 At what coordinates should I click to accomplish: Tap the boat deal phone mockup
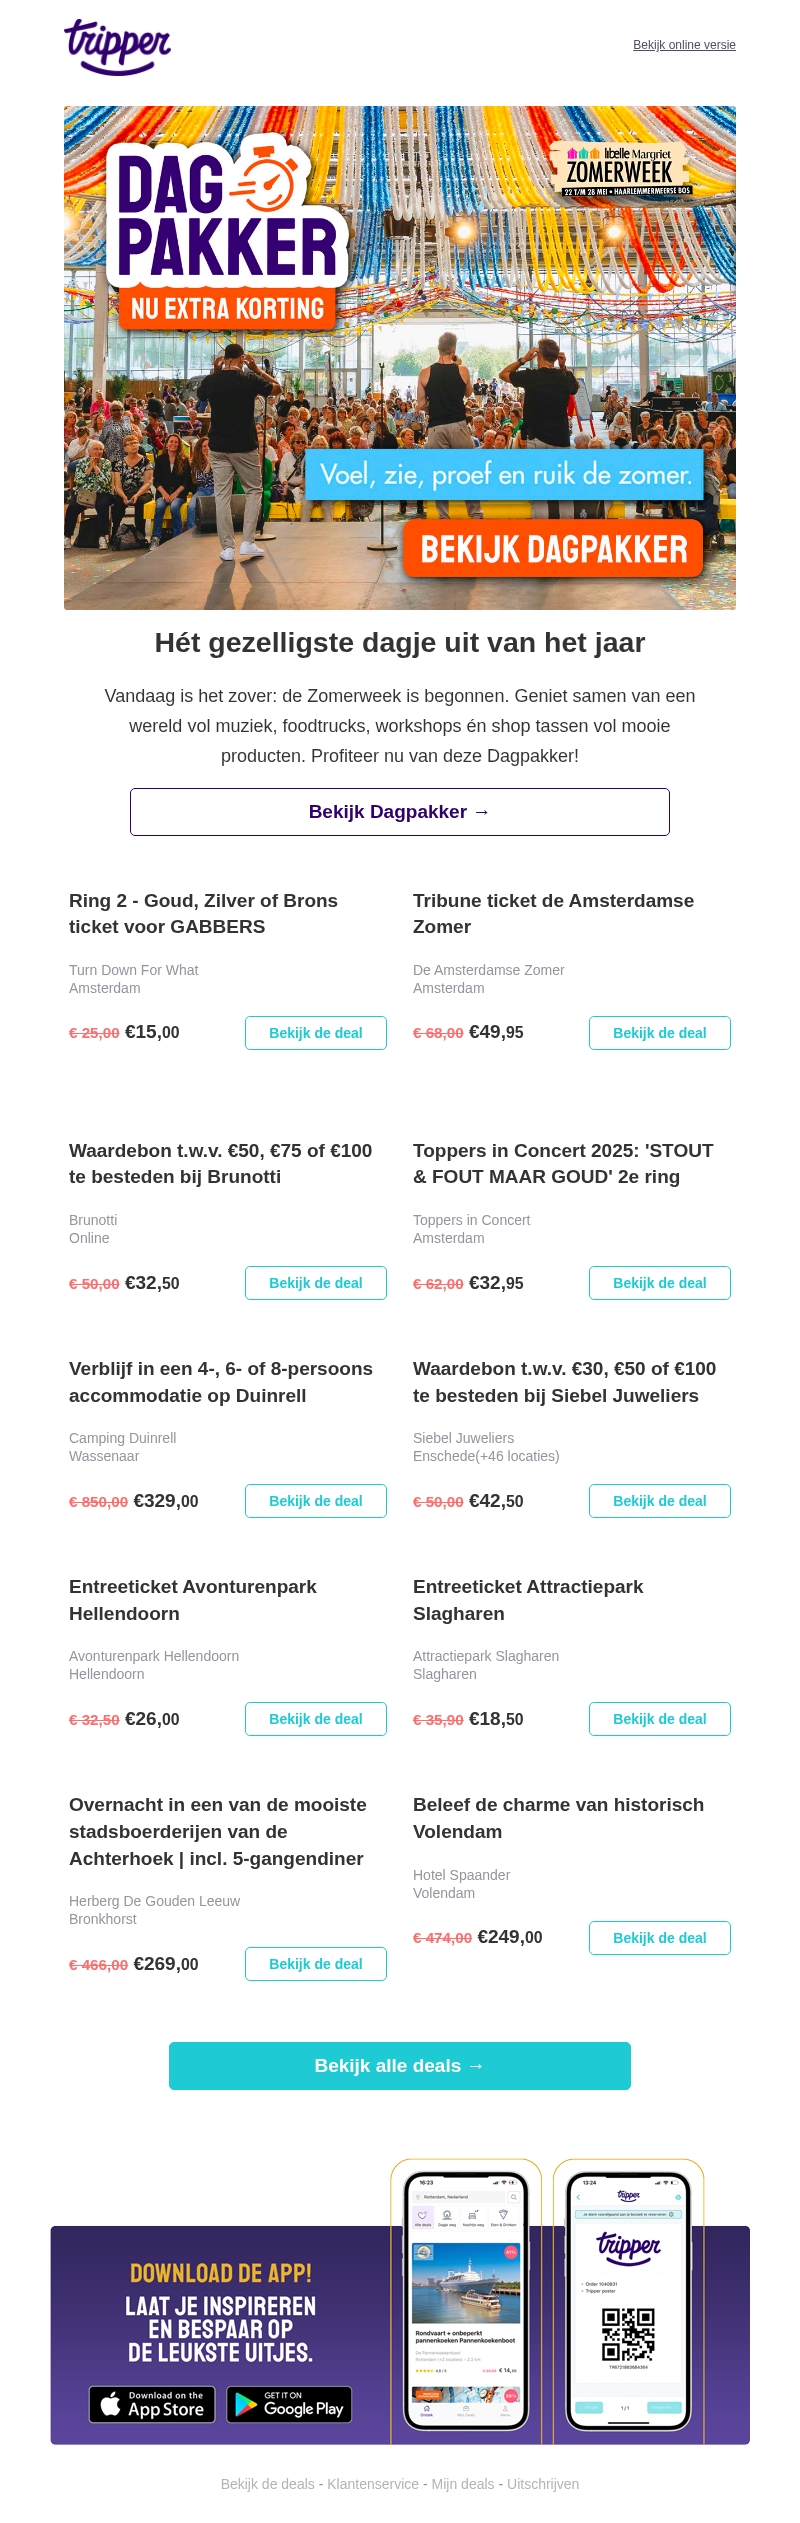466,2301
